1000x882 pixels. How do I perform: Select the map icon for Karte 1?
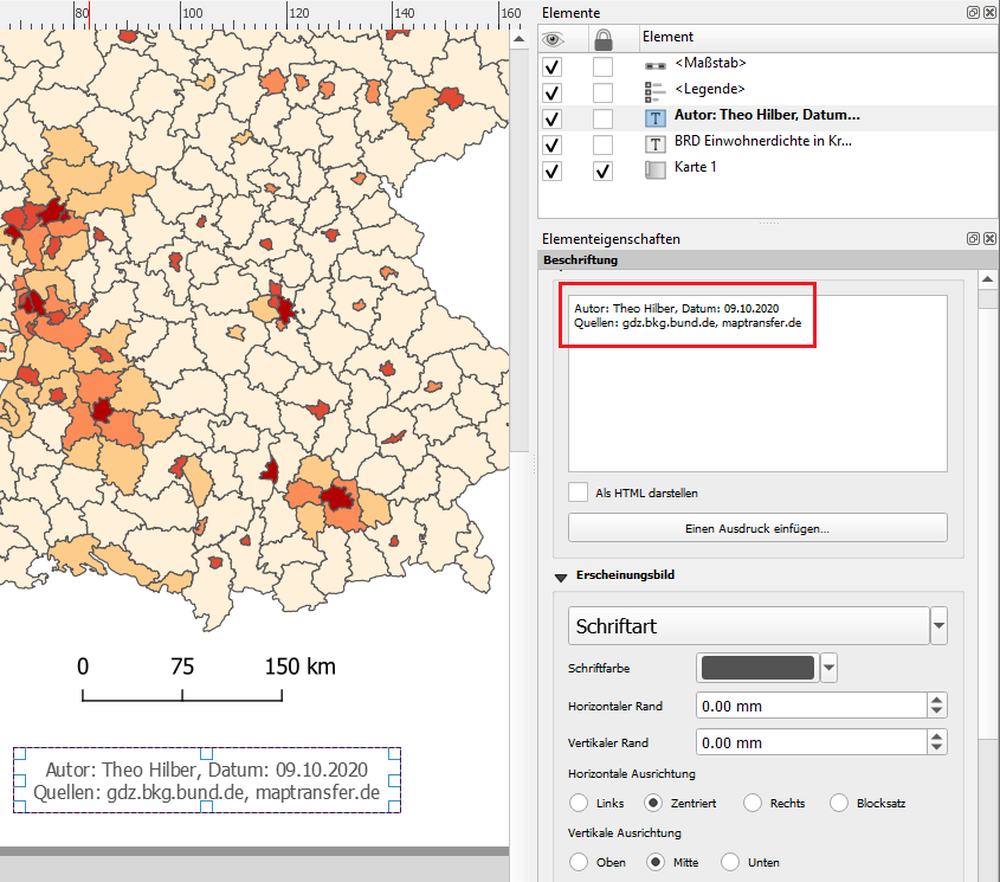(x=655, y=167)
